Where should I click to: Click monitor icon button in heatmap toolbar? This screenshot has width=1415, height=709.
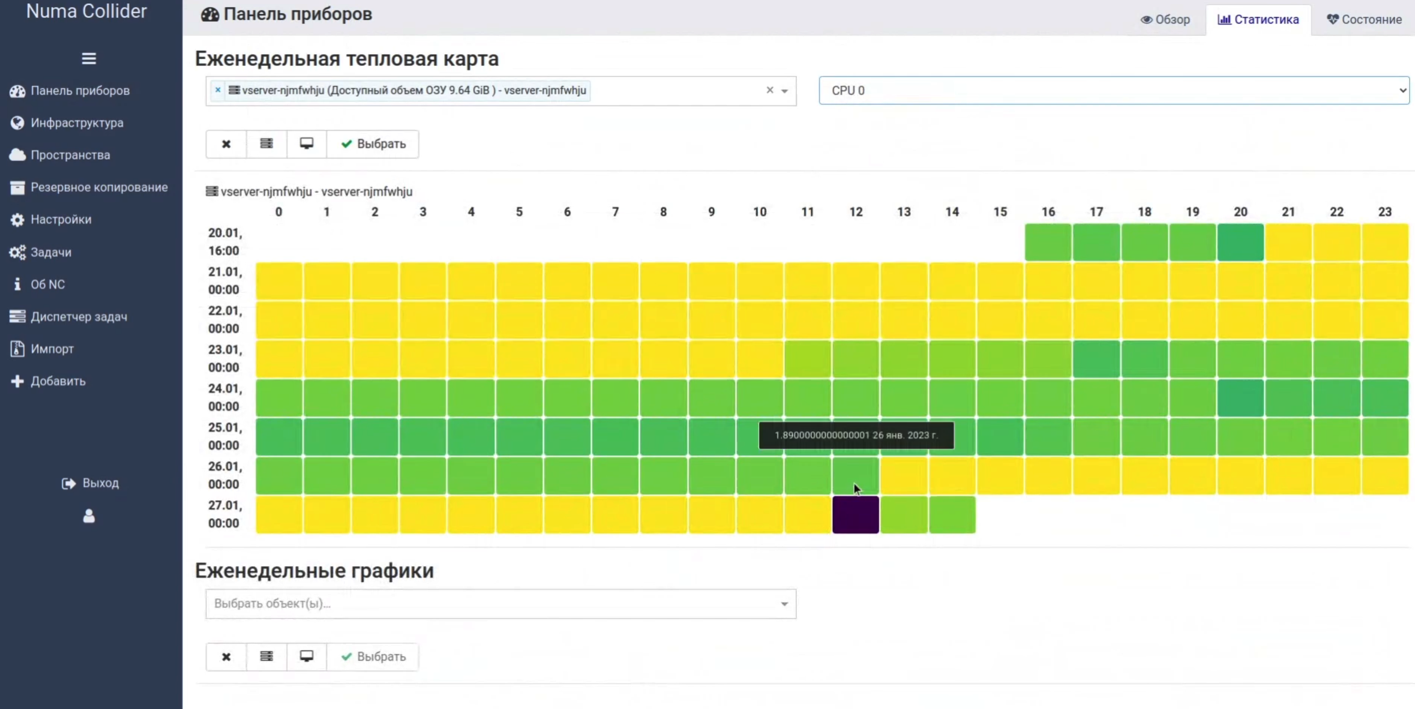[x=307, y=144]
